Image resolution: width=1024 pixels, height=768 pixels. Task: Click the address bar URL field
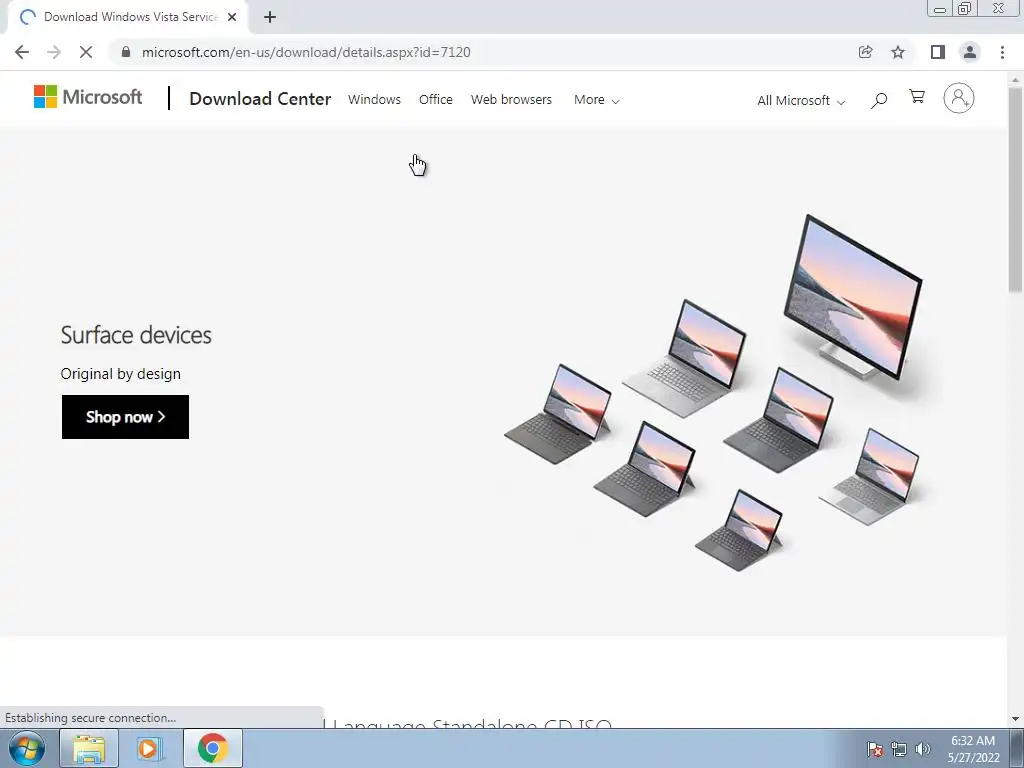(483, 52)
